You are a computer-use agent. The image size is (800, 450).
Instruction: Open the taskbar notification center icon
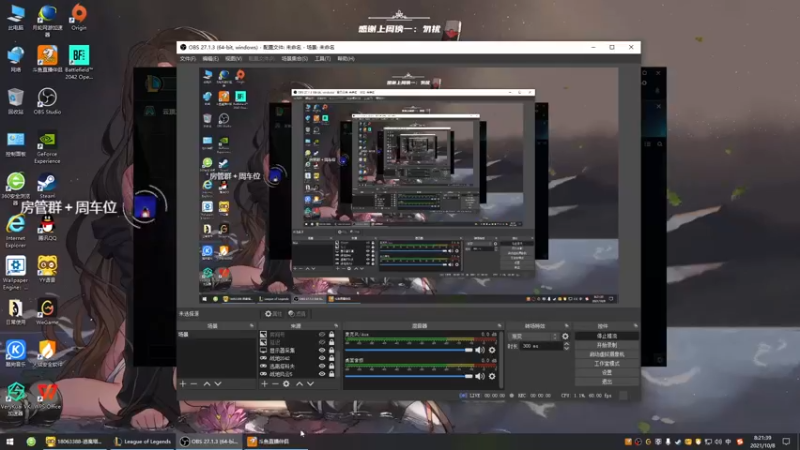point(786,441)
